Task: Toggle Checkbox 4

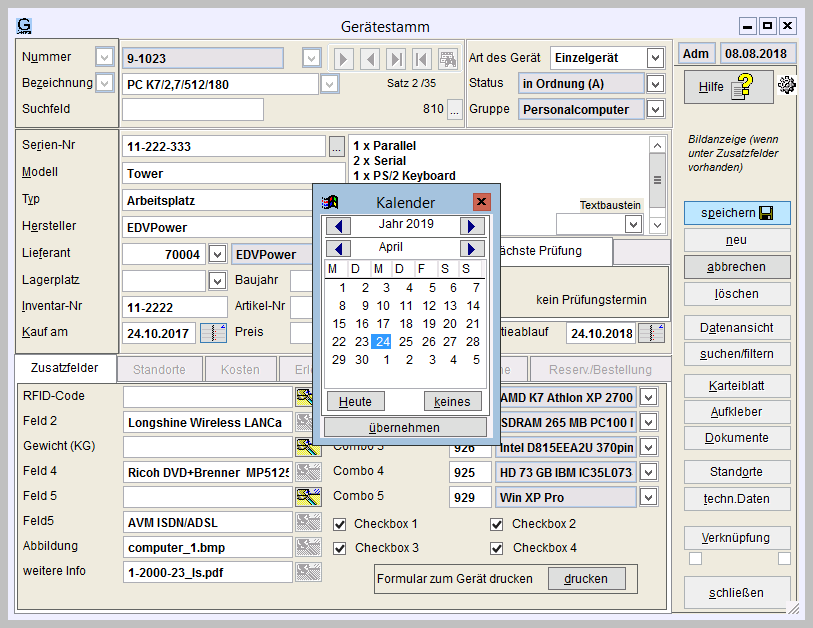Action: (x=497, y=548)
